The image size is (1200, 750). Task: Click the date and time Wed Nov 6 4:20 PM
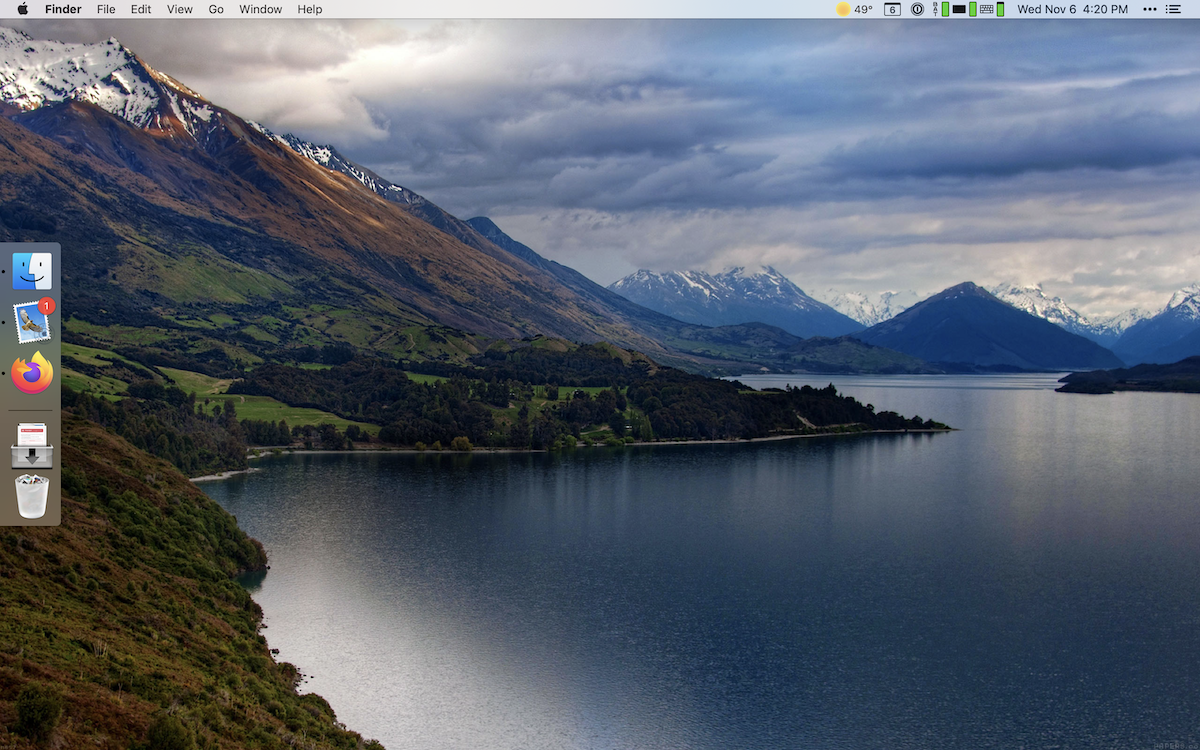pyautogui.click(x=1072, y=9)
